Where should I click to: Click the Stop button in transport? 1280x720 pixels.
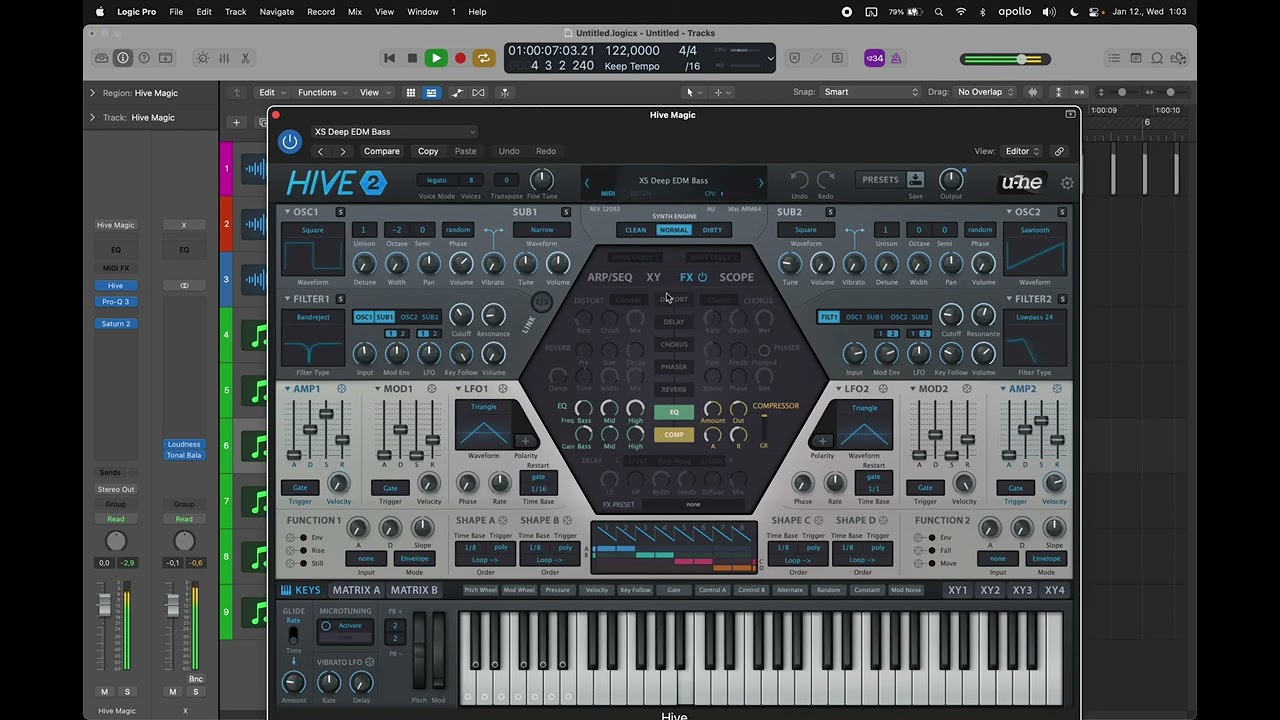pyautogui.click(x=412, y=58)
